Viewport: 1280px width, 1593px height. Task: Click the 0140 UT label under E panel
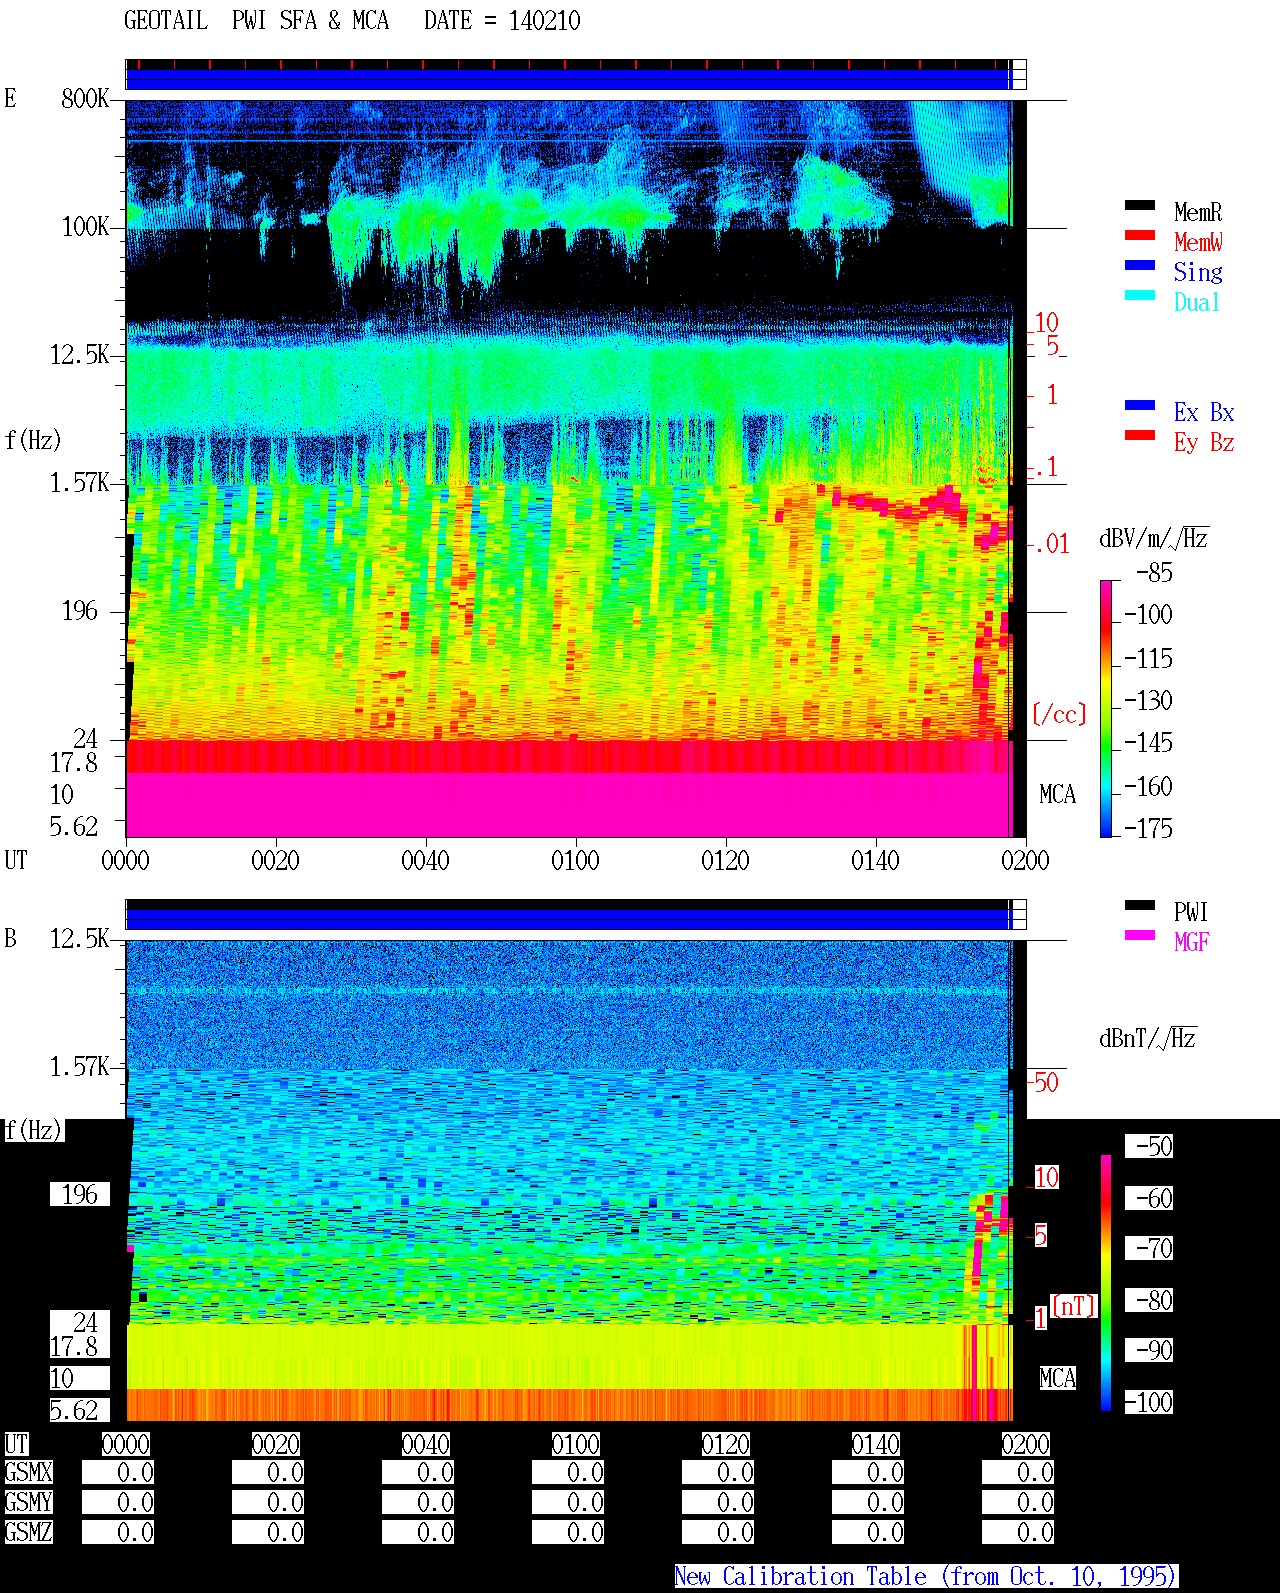(875, 860)
